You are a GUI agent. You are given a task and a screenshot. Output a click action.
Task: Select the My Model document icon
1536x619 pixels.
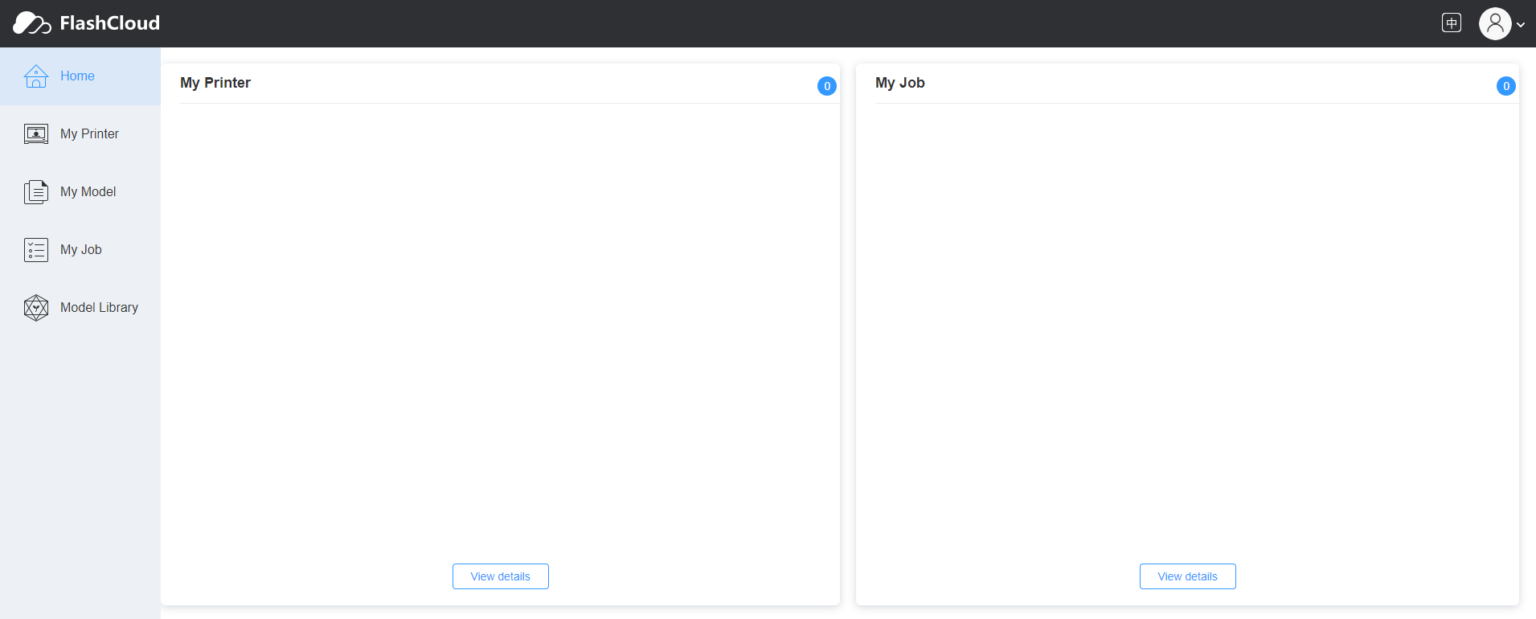click(36, 192)
